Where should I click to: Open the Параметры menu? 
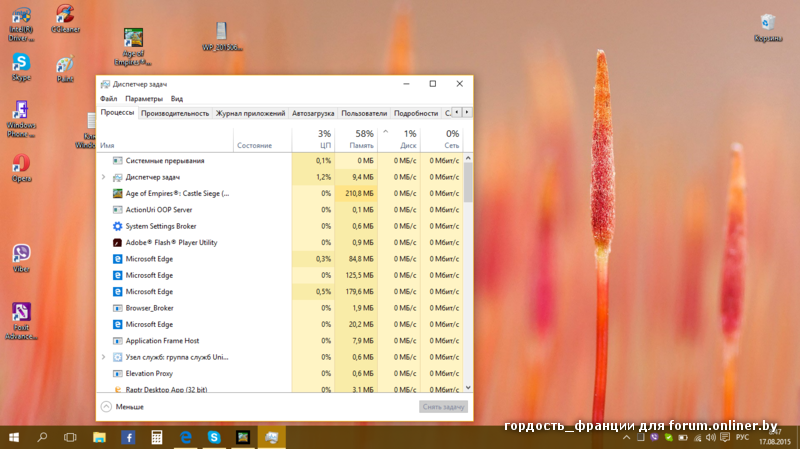pyautogui.click(x=144, y=99)
